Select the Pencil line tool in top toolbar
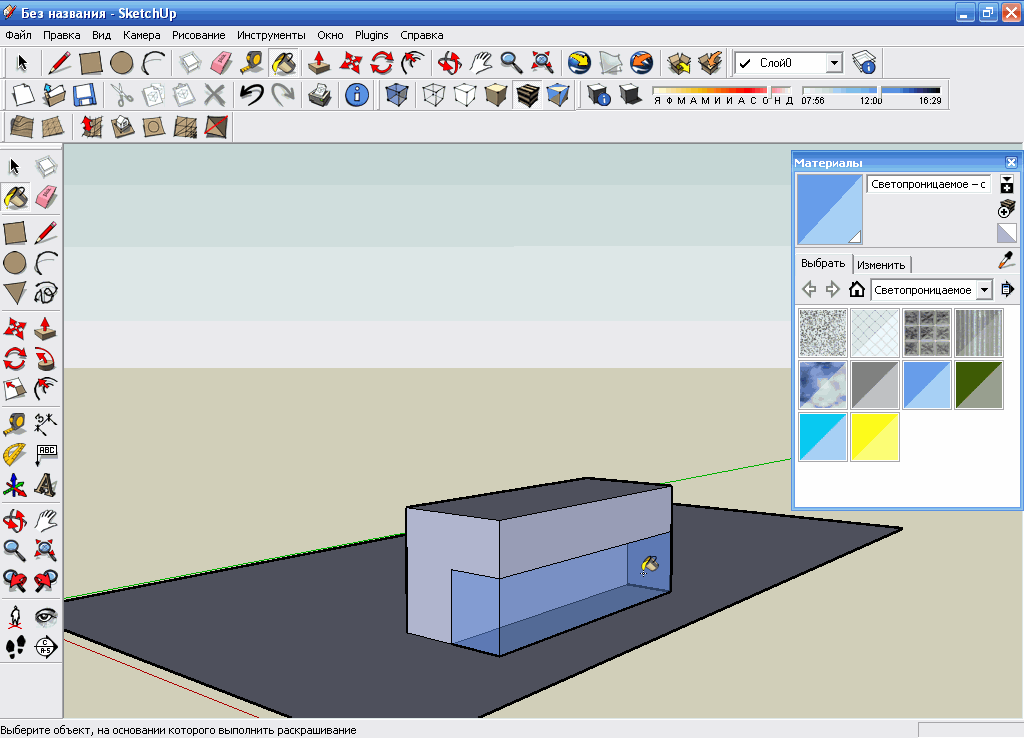 59,63
